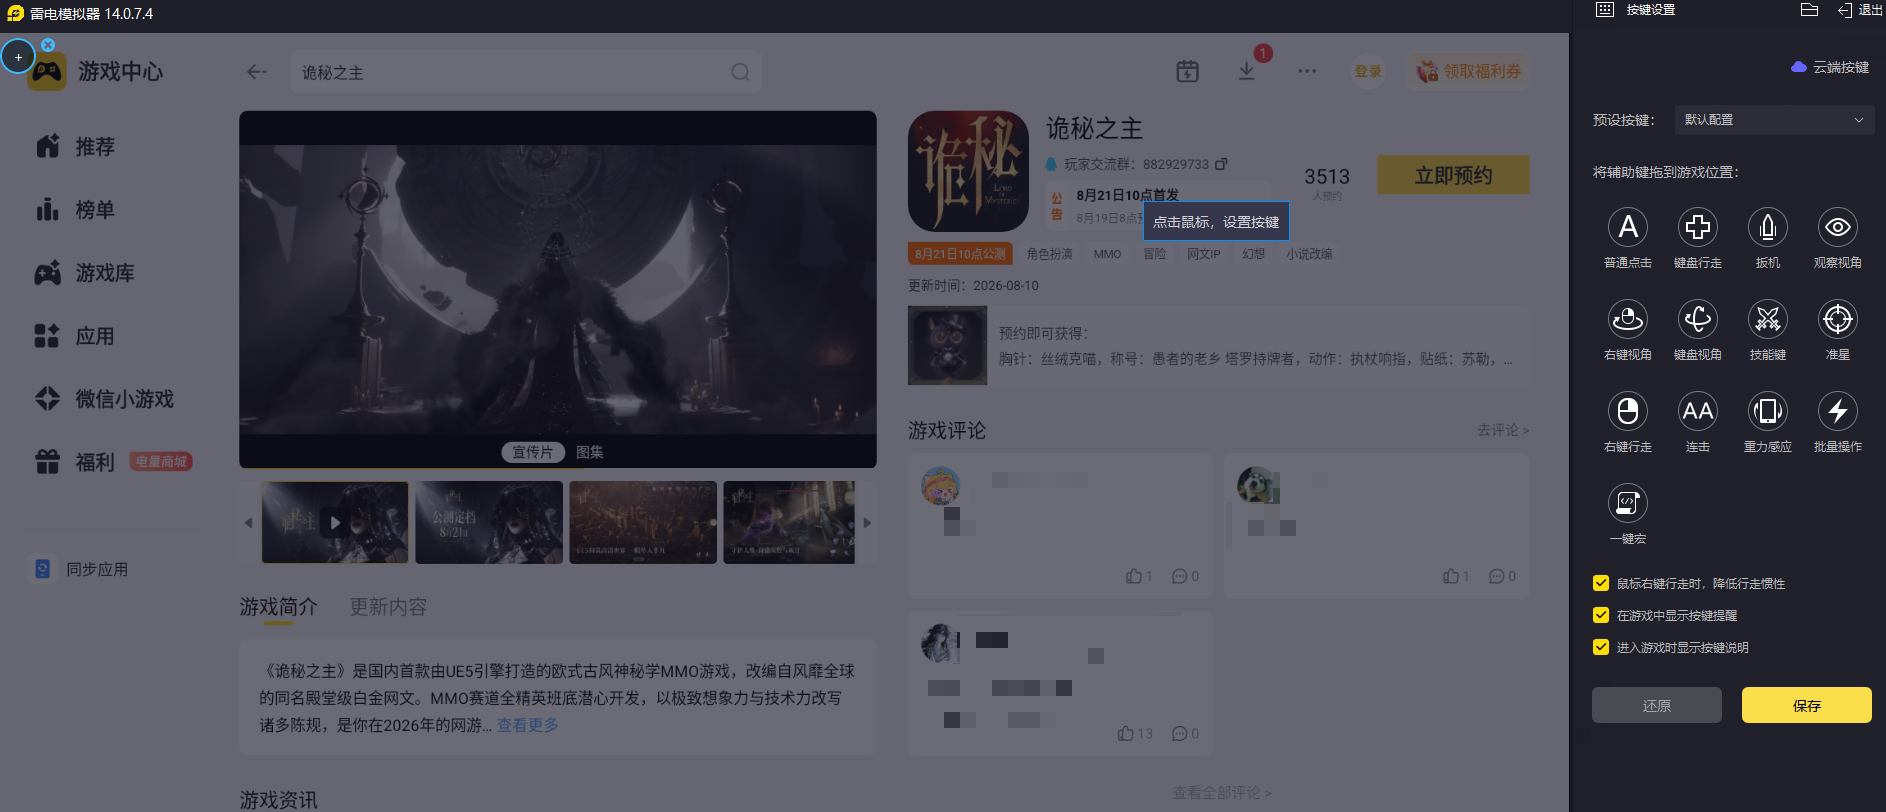Select the 角色扮演 genre tag
This screenshot has height=812, width=1886.
tap(1049, 254)
